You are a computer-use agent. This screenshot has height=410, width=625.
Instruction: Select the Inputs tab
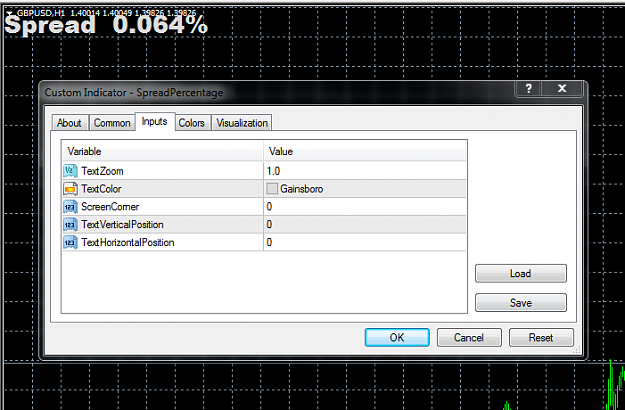[155, 121]
